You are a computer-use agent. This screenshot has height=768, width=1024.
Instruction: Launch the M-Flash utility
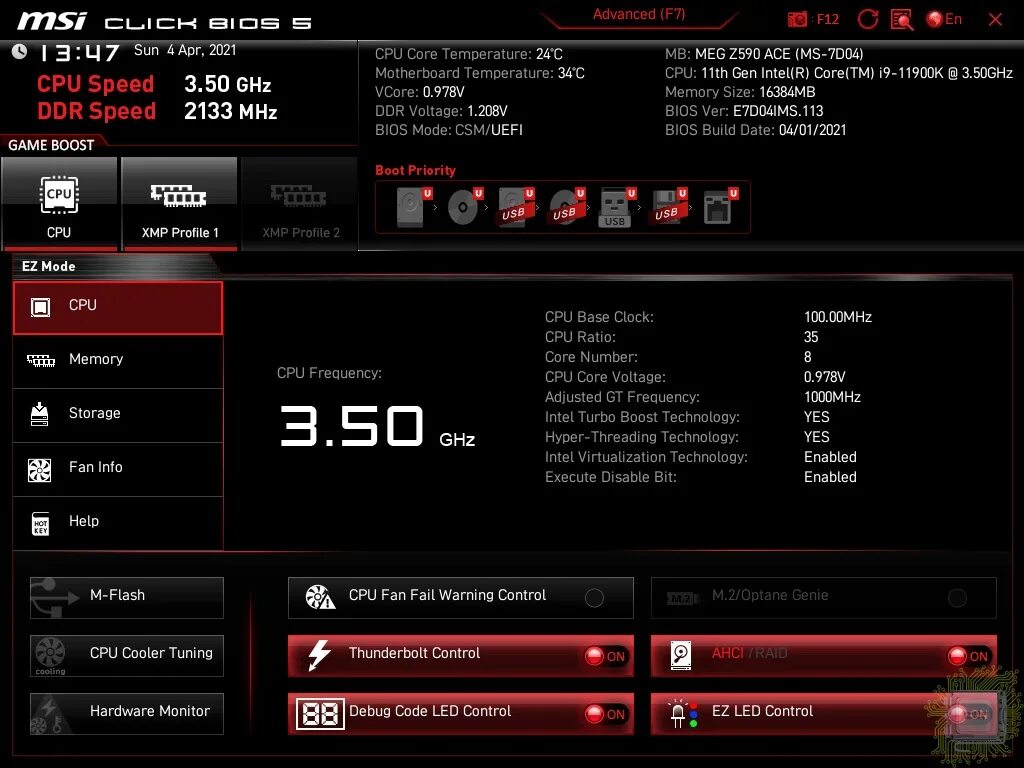(127, 597)
